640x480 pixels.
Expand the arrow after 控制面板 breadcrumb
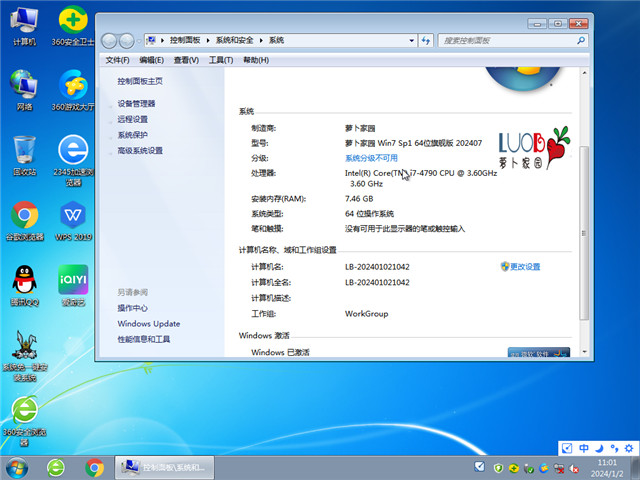coord(208,40)
